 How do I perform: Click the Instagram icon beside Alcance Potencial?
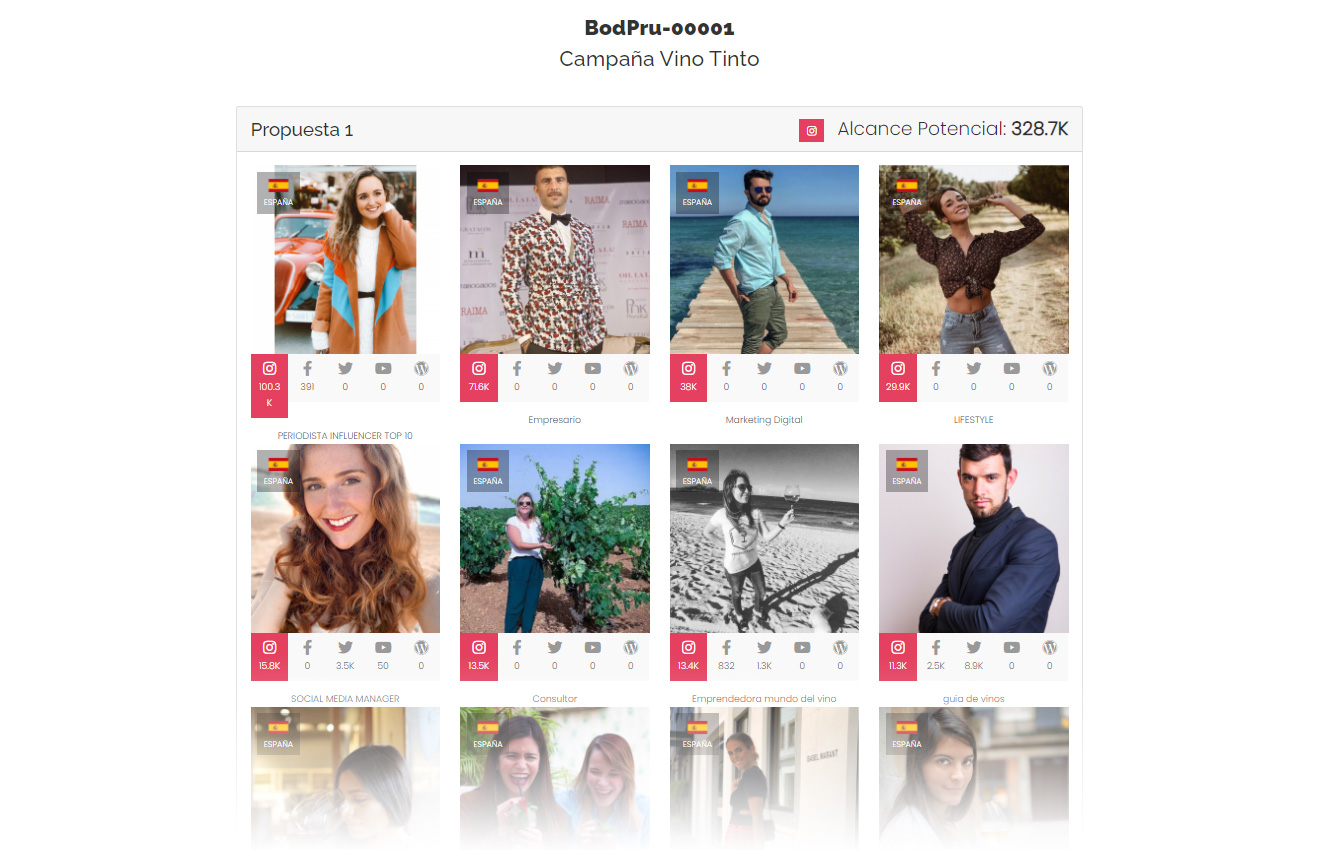tap(811, 130)
